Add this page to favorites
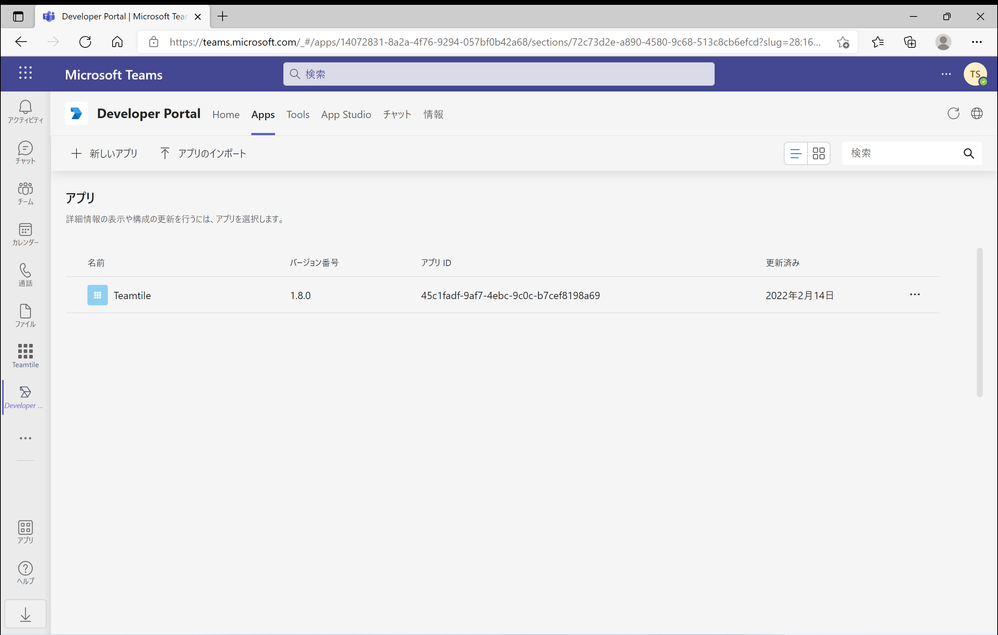Screen dimensions: 998x635 coord(843,42)
